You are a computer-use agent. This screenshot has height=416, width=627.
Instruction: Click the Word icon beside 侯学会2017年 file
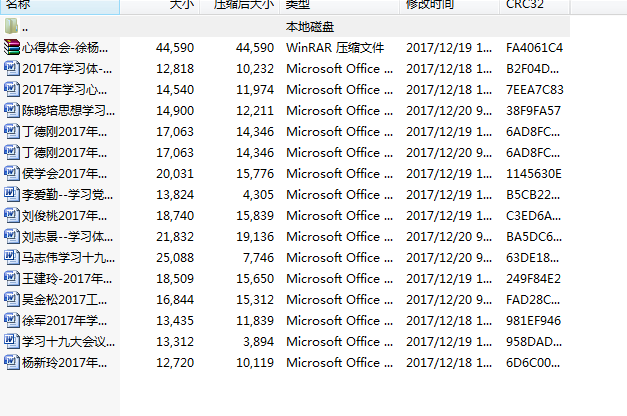[x=11, y=173]
